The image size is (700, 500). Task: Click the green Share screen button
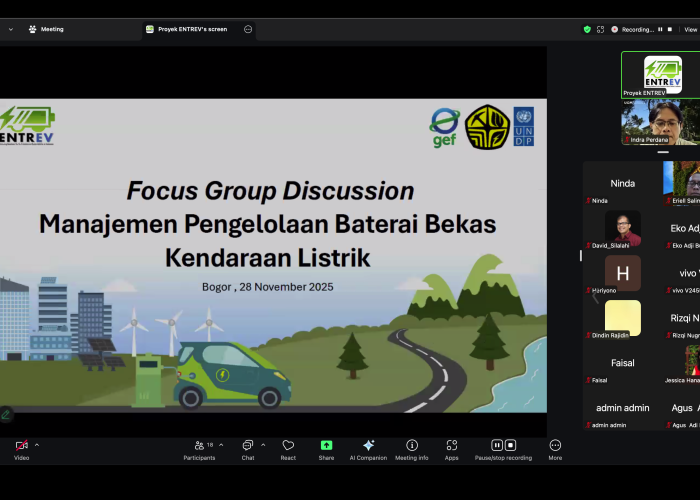coord(326,446)
